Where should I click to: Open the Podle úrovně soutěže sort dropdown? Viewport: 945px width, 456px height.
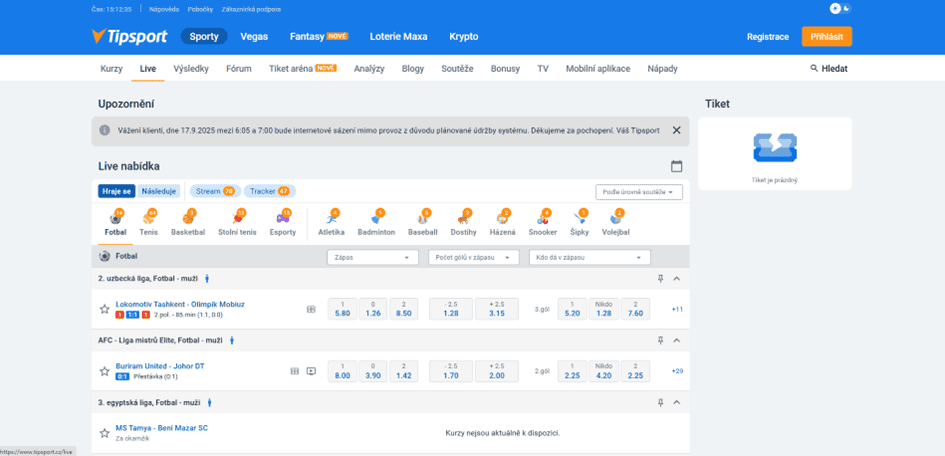coord(639,192)
